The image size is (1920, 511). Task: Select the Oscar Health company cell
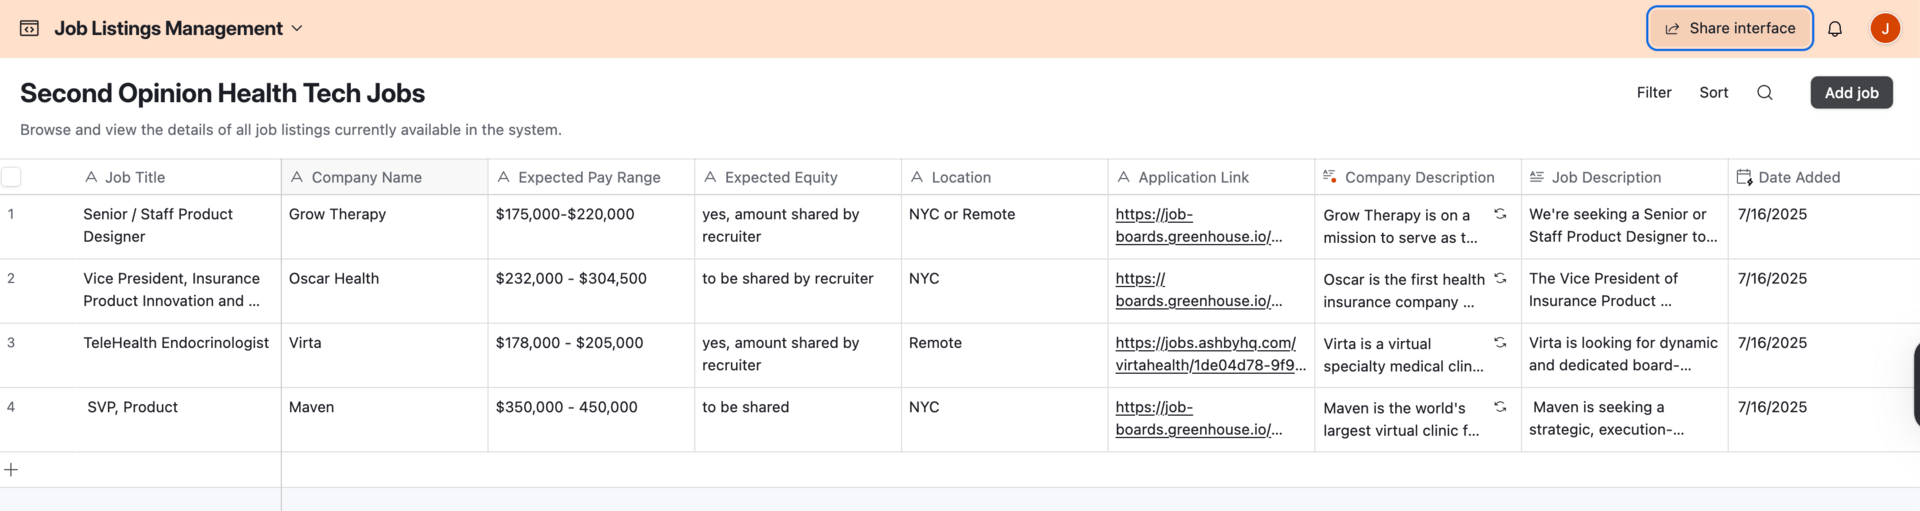pyautogui.click(x=384, y=290)
